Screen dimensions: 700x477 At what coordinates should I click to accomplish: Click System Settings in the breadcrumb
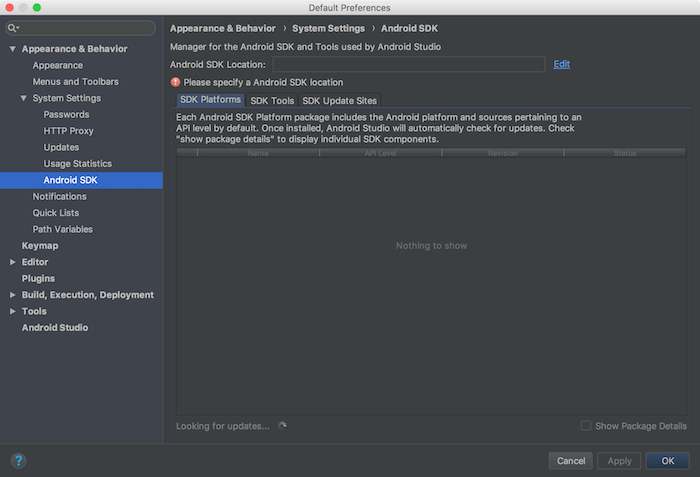(328, 29)
